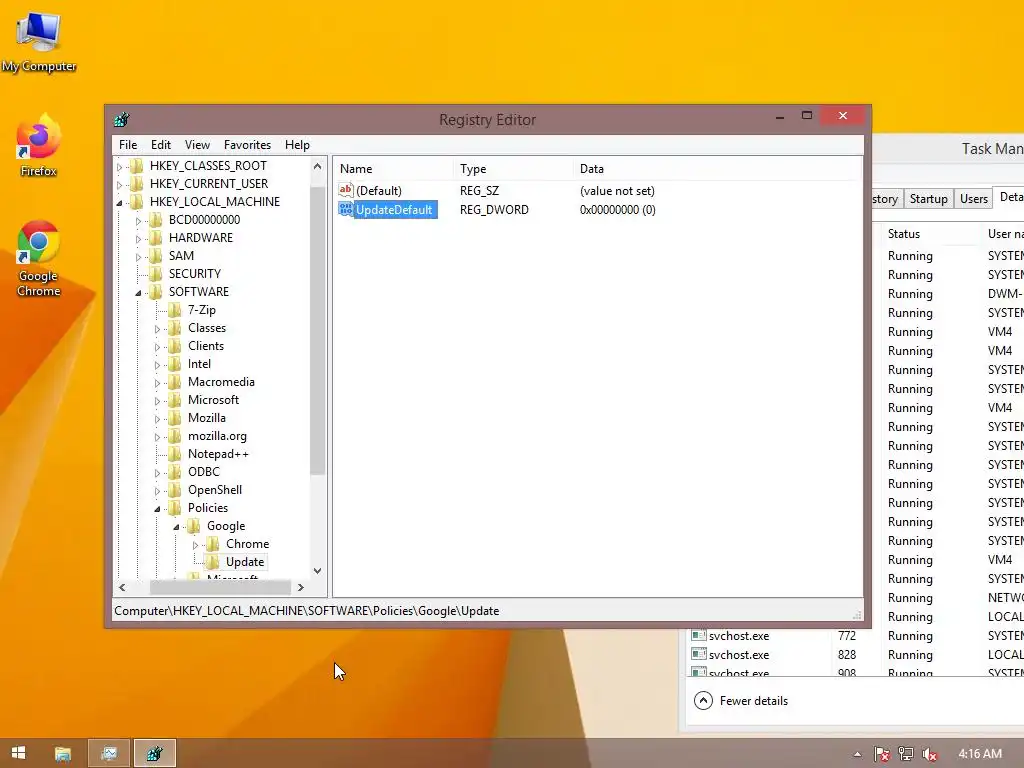Click the svchost.exe 772 process icon

click(x=699, y=635)
